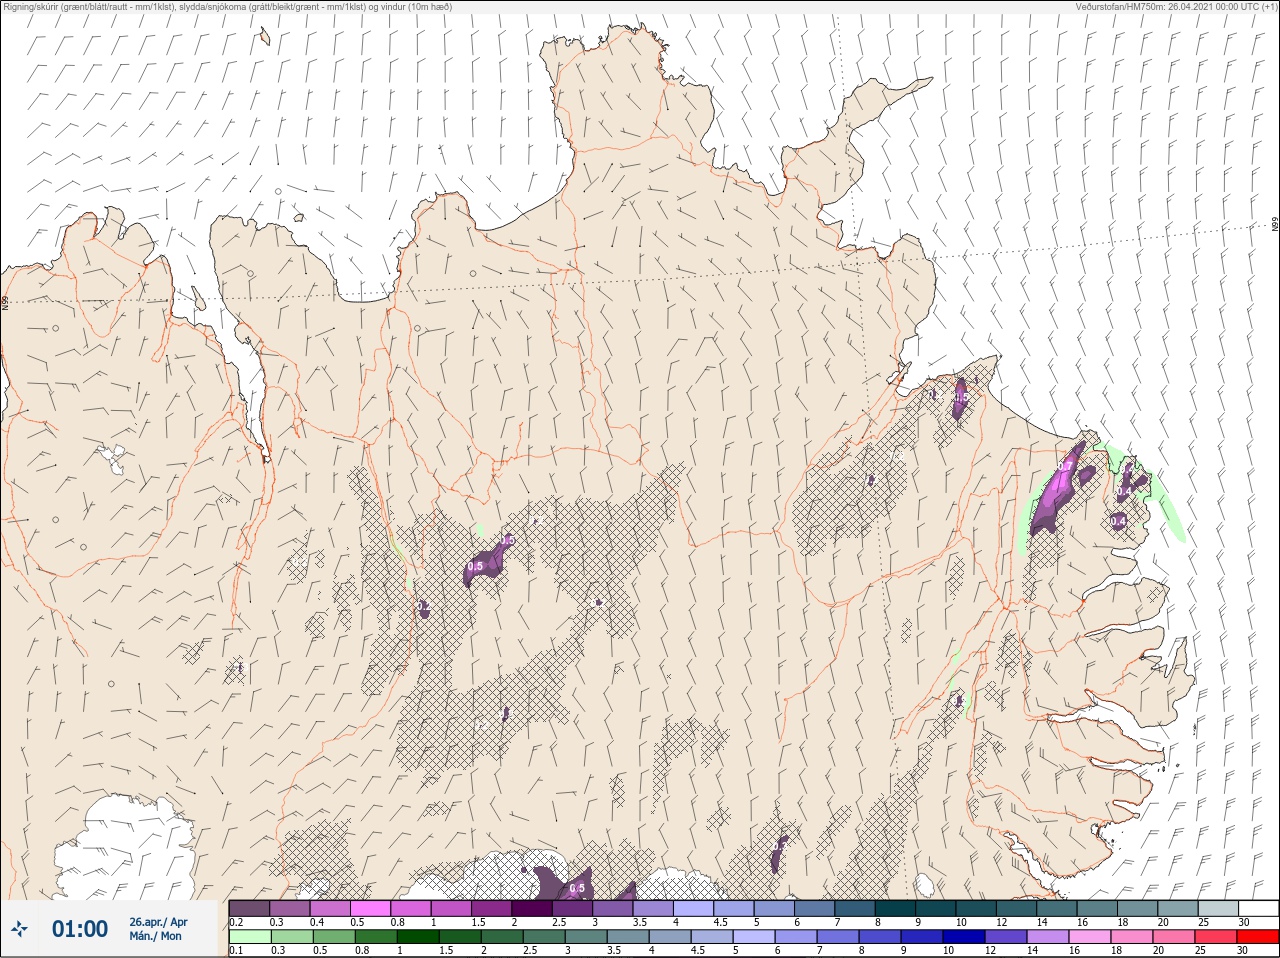Pick the dull plum first swatch of upper scale
This screenshot has width=1280, height=958.
[x=249, y=908]
